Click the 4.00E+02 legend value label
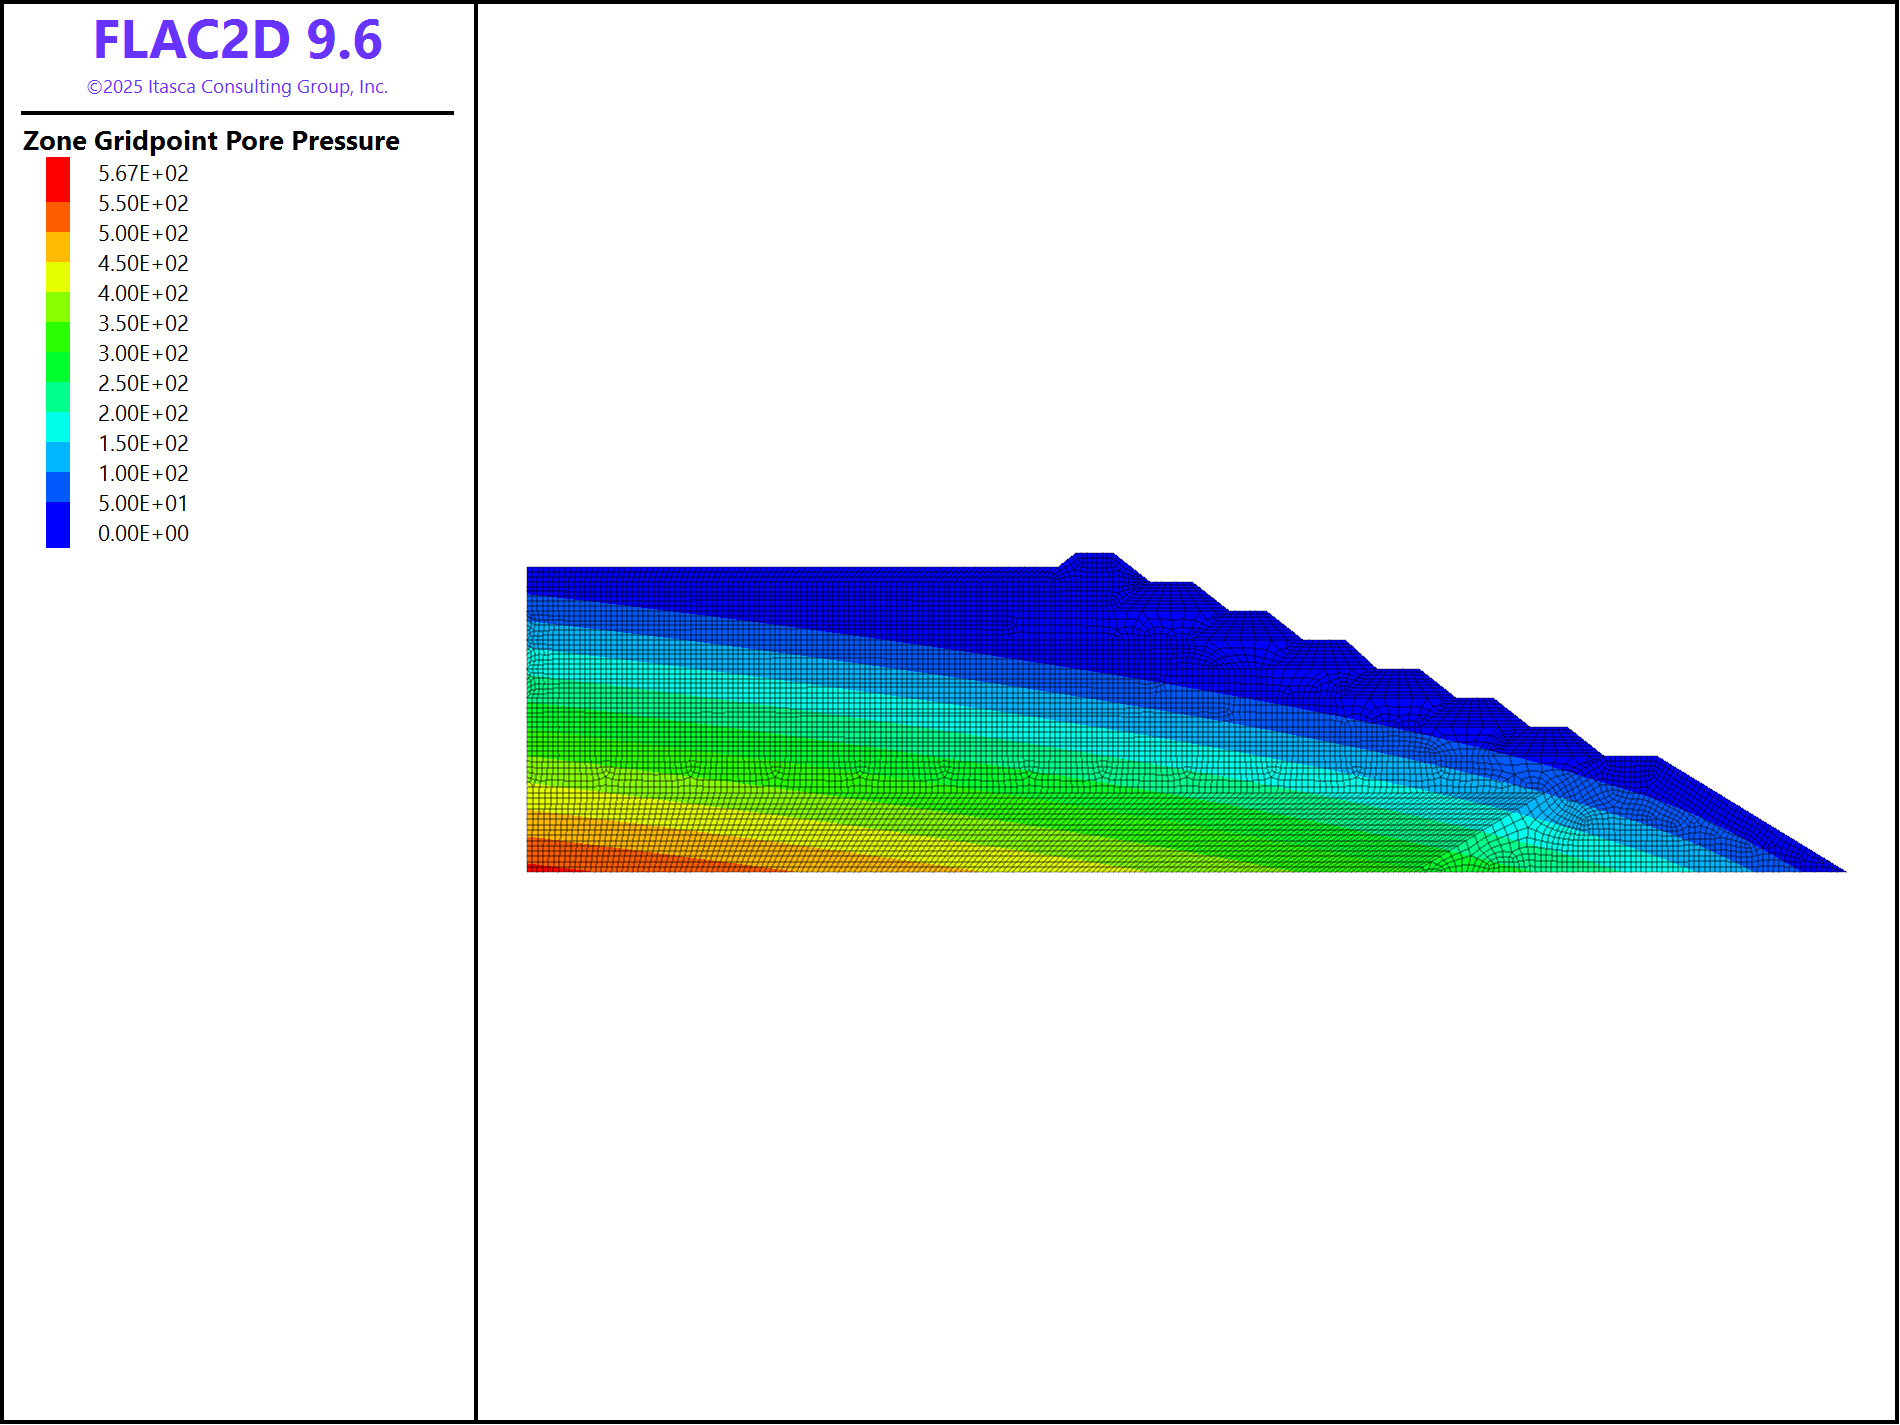Viewport: 1900px width, 1425px height. [143, 294]
